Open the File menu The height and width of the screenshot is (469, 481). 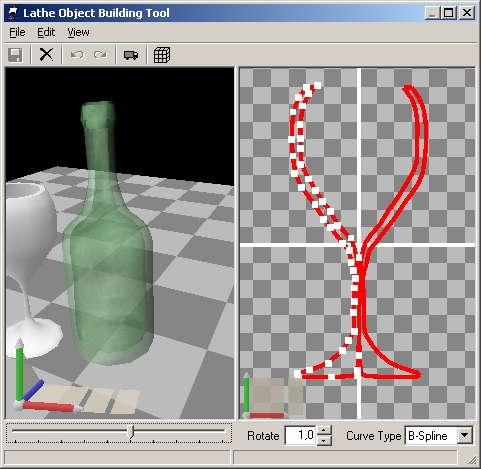click(x=17, y=32)
